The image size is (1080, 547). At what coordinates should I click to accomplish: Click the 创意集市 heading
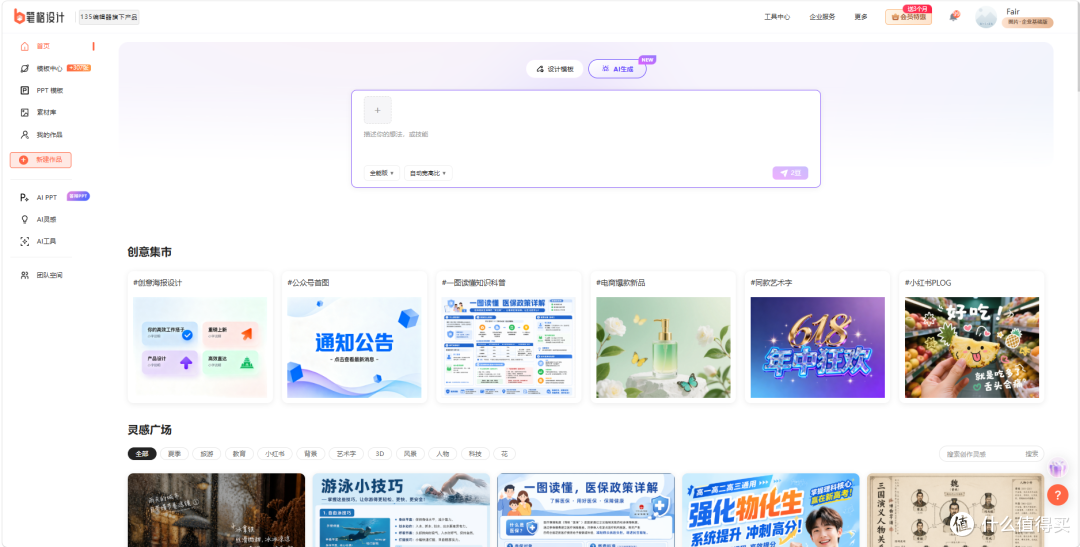[149, 252]
